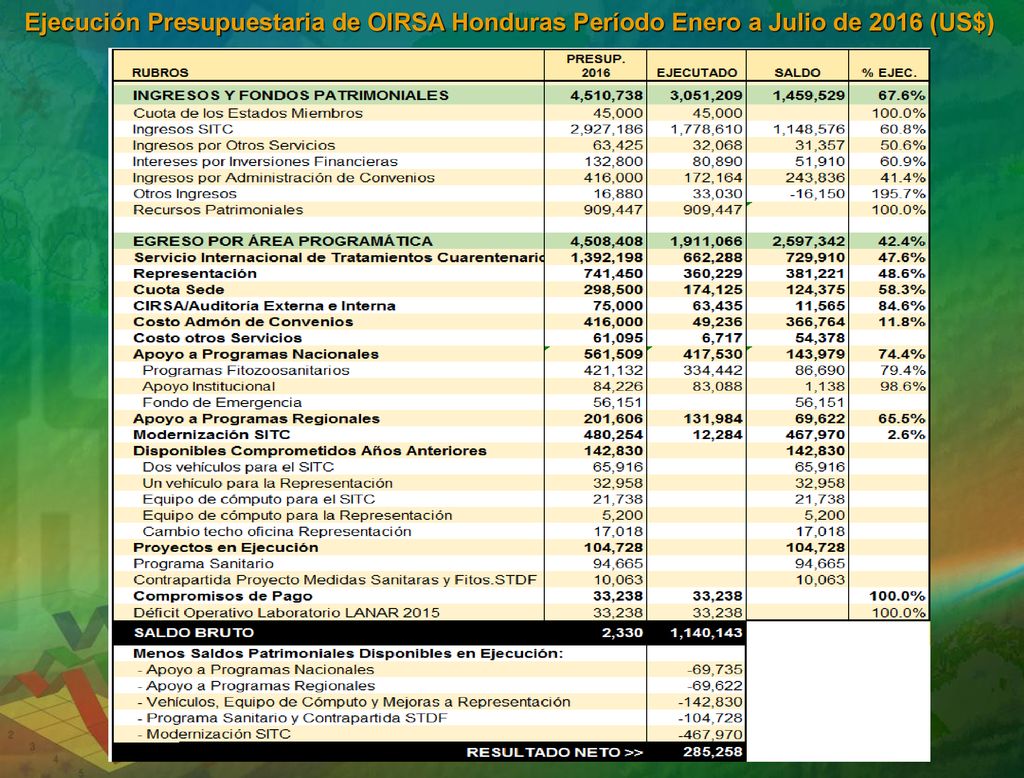The image size is (1024, 778).
Task: Select the SALDO column header
Action: click(797, 73)
